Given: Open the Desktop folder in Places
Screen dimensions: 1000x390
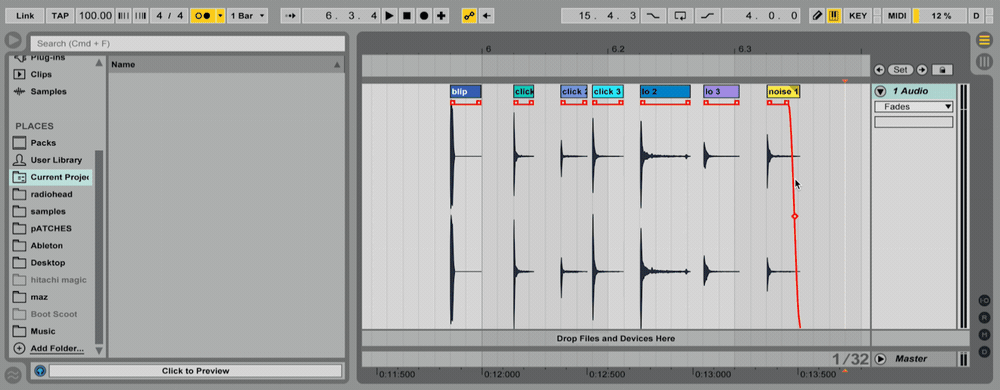Looking at the screenshot, I should click(x=48, y=263).
